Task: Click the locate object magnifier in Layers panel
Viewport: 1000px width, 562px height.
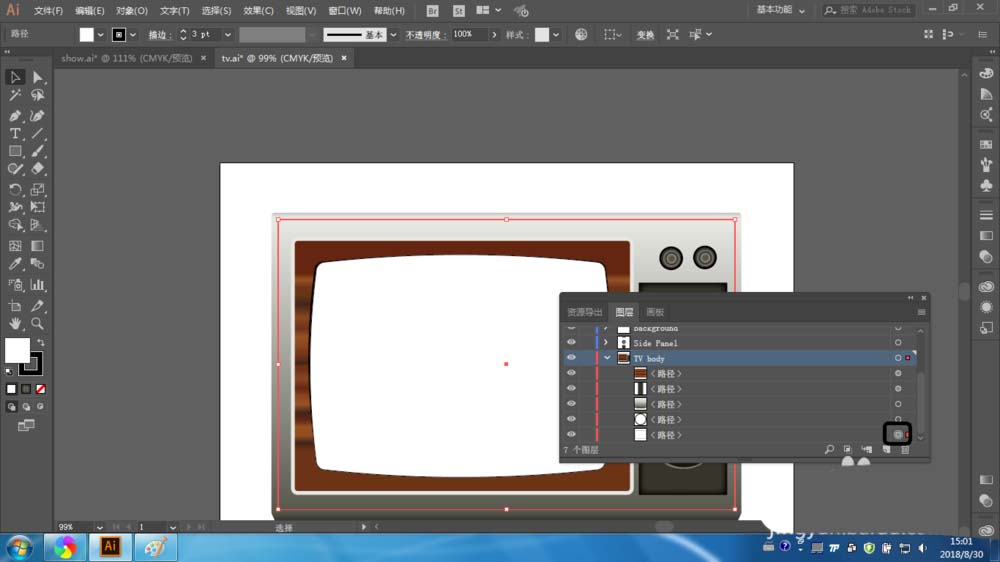Action: click(x=829, y=451)
